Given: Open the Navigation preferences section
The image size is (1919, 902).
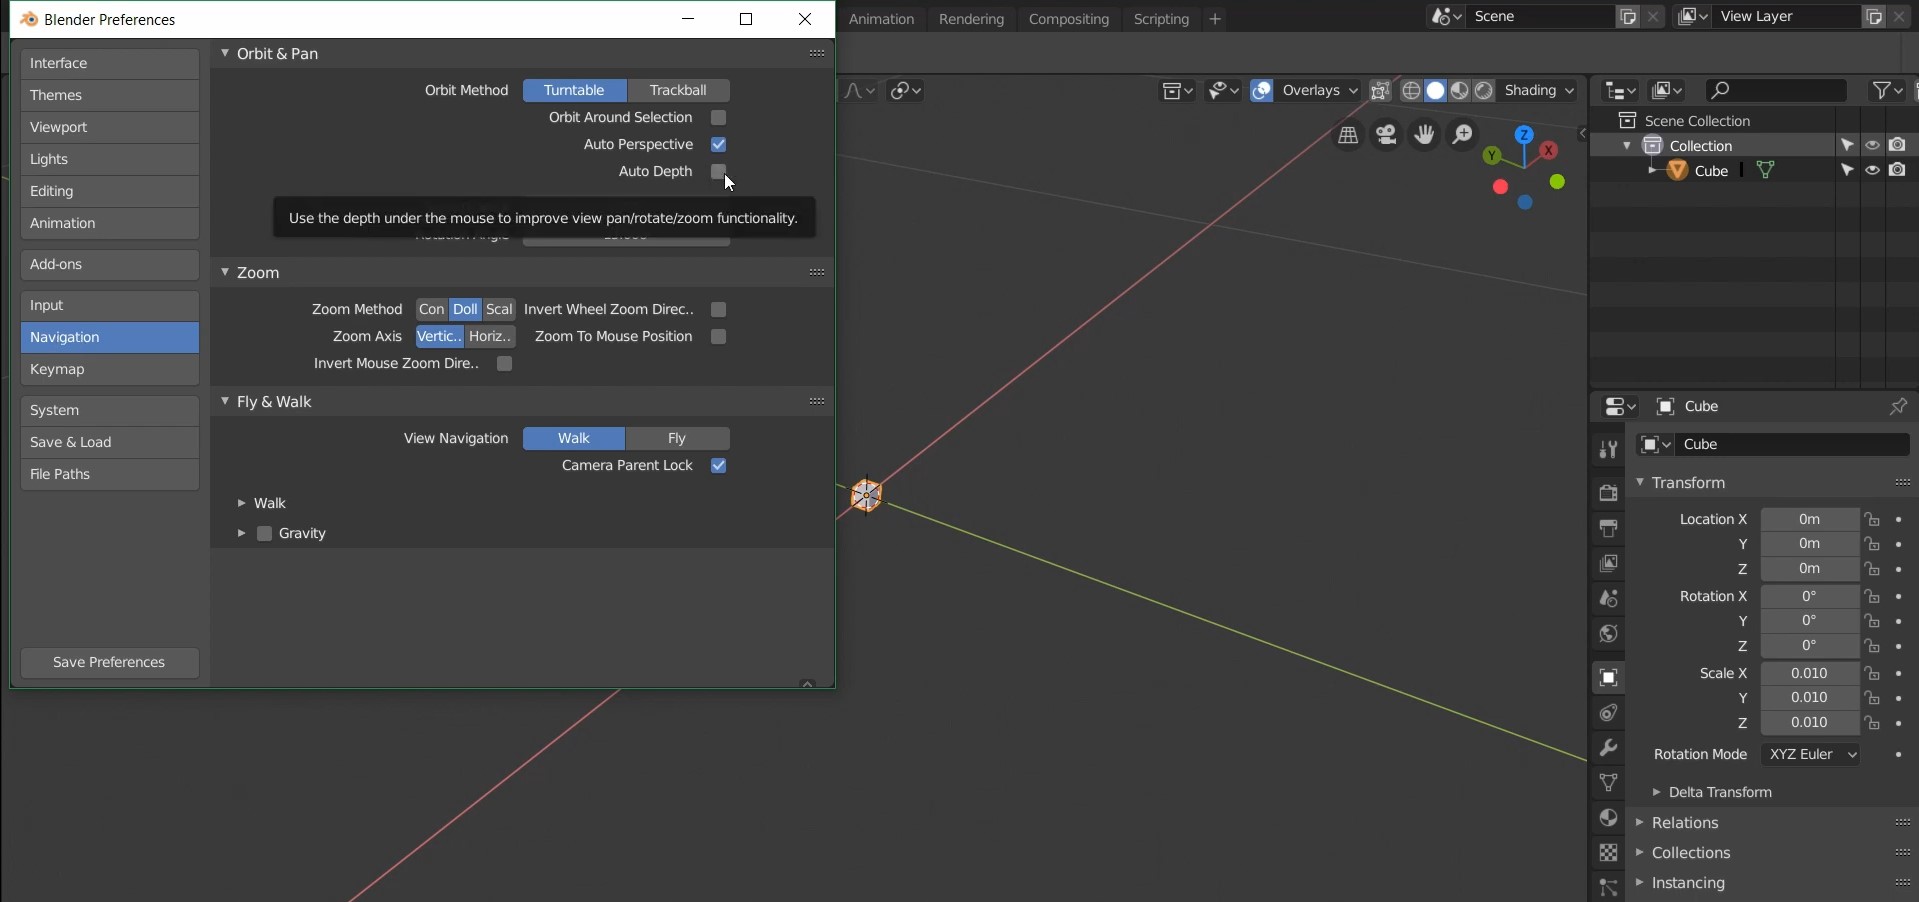Looking at the screenshot, I should (110, 337).
